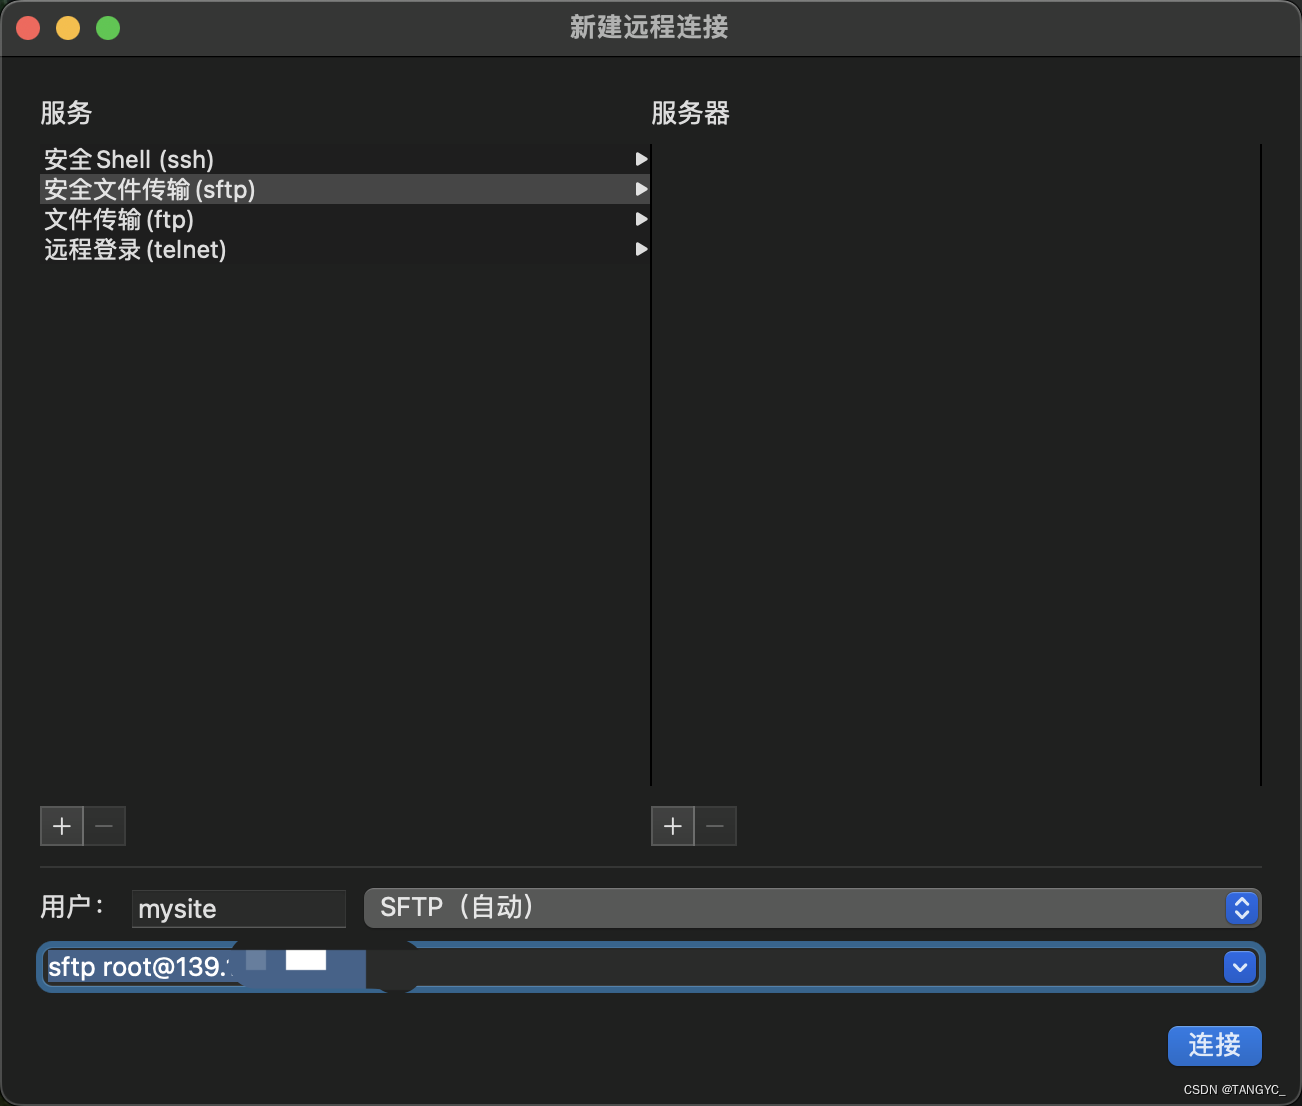Add a new server with the plus button
The width and height of the screenshot is (1302, 1106).
673,826
